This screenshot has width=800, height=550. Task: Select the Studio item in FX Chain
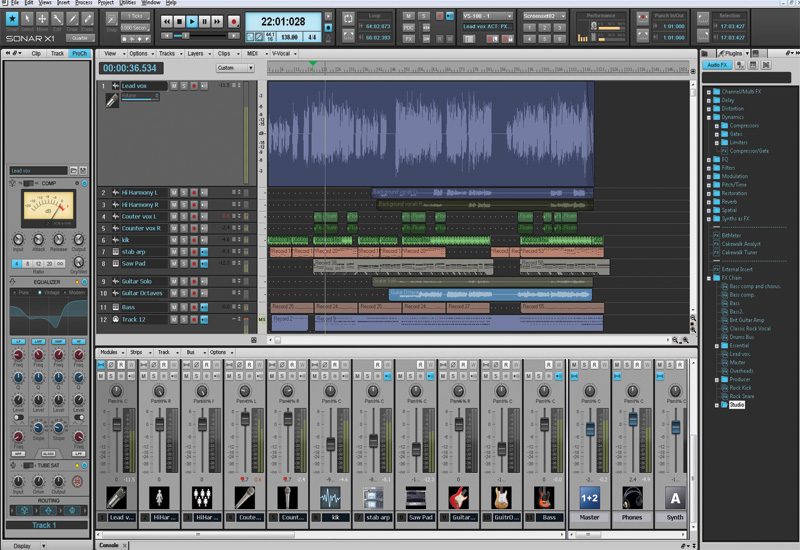(737, 405)
